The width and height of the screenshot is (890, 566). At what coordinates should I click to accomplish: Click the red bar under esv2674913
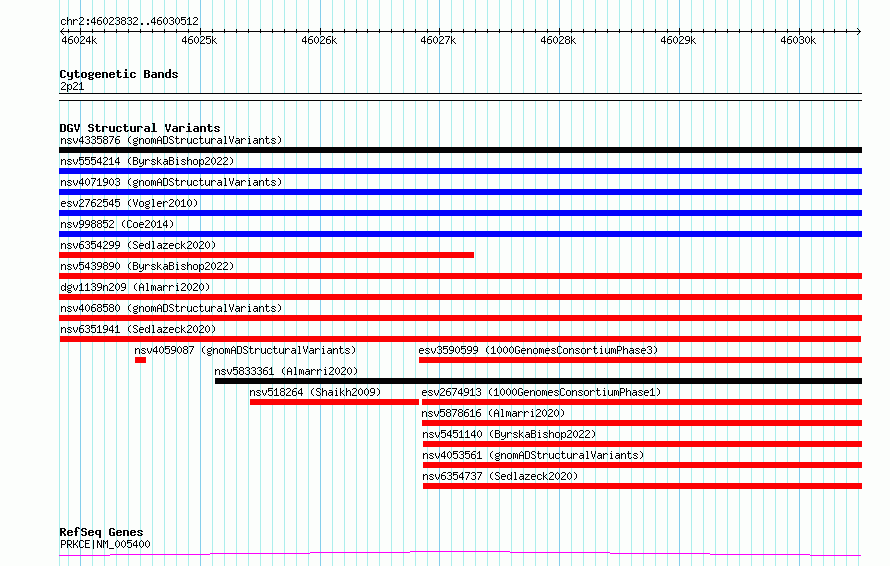[x=642, y=402]
